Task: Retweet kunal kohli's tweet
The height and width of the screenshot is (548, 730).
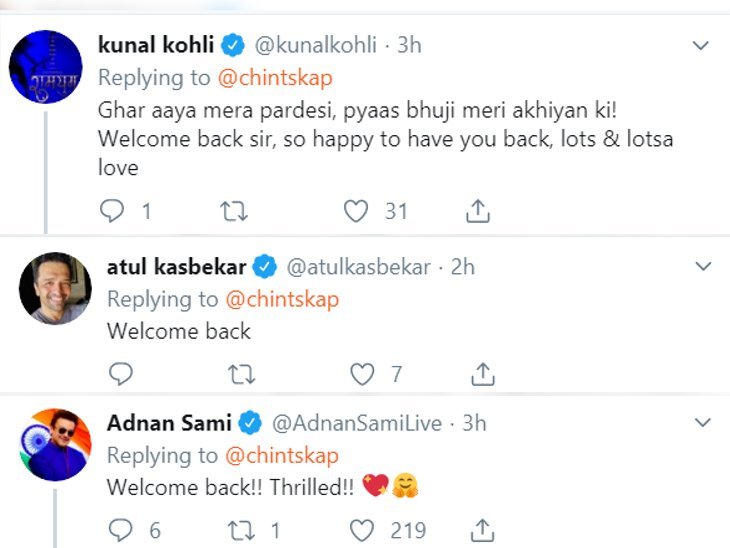Action: (x=233, y=210)
